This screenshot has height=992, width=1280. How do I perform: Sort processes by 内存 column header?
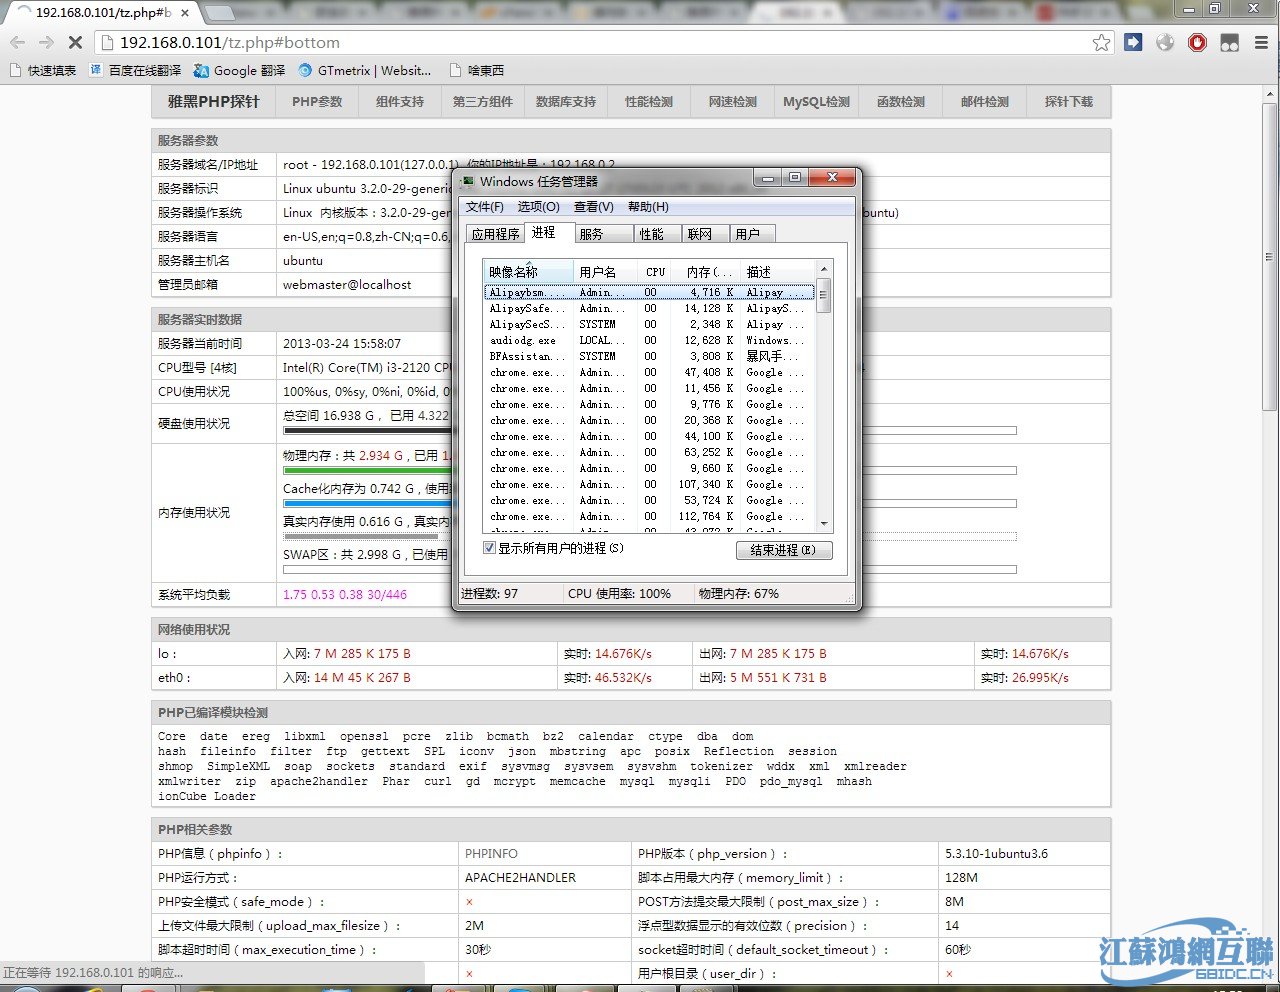[706, 272]
